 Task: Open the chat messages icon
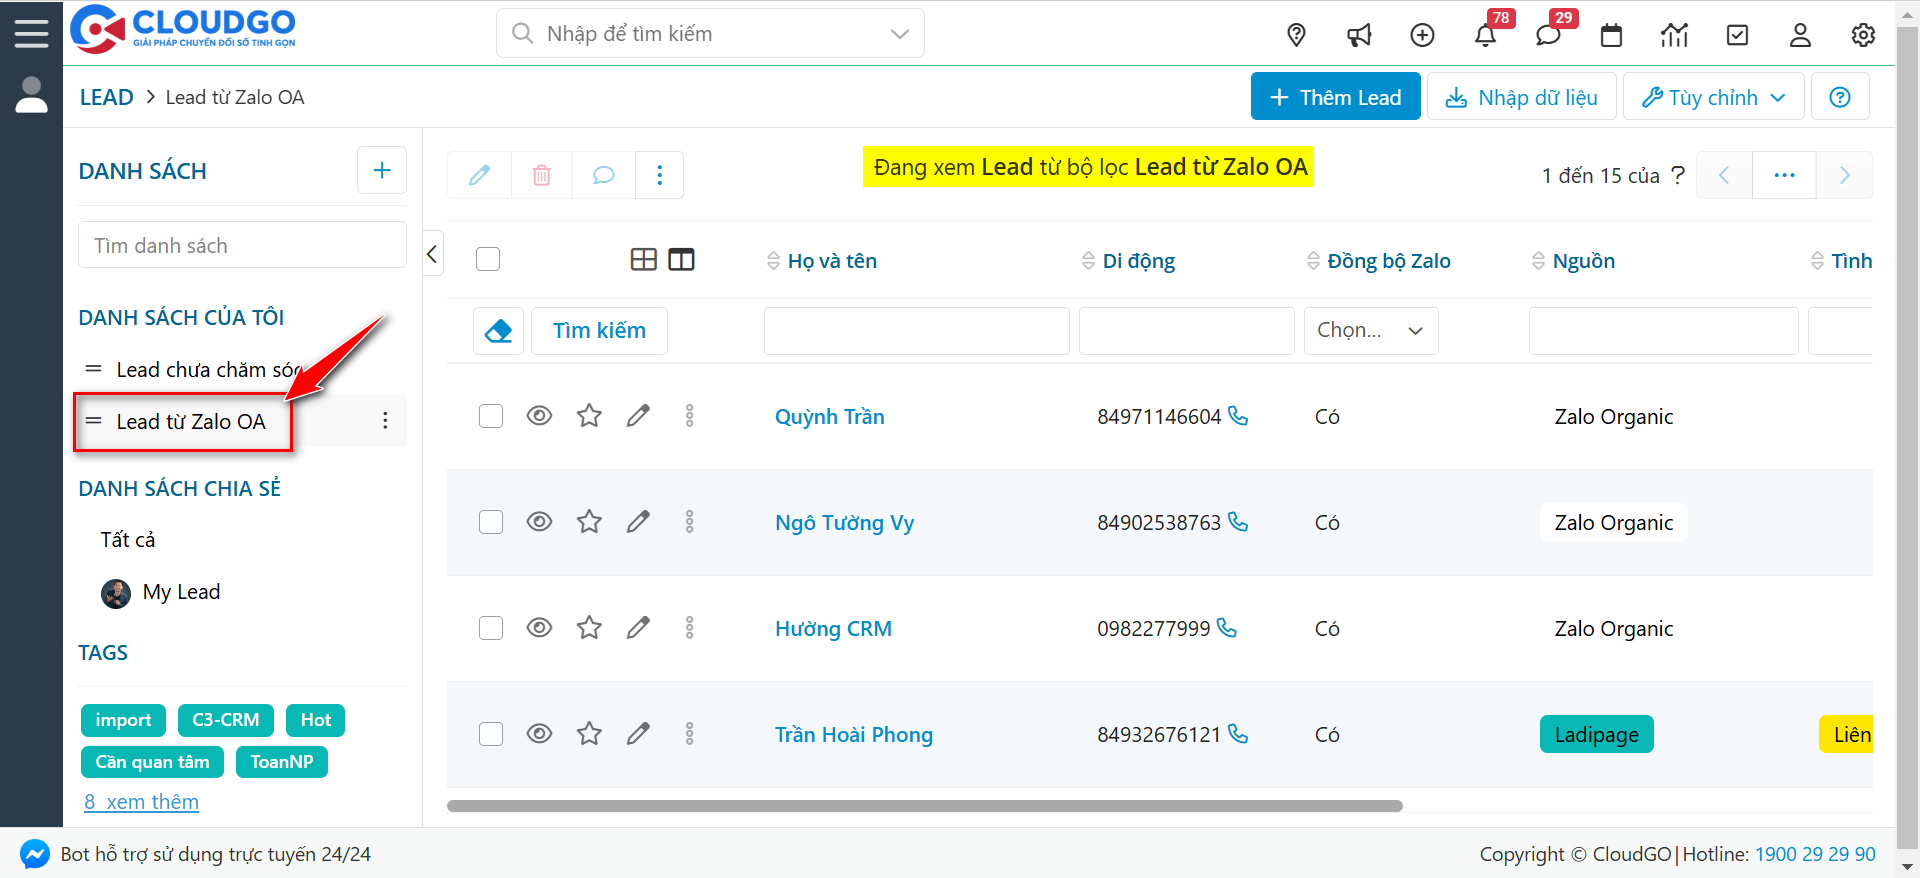1548,36
